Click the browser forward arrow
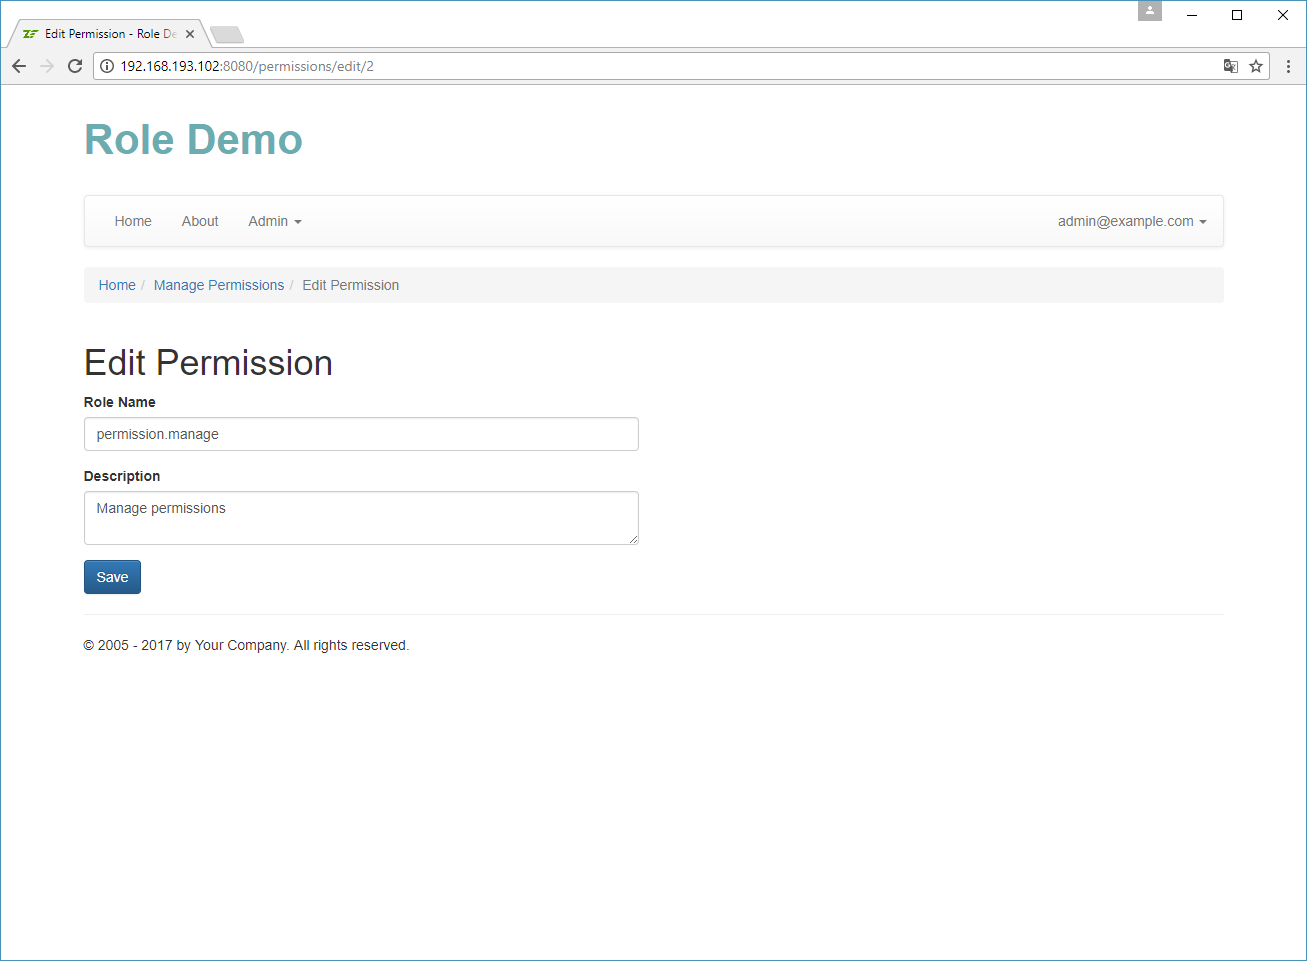This screenshot has height=961, width=1307. [x=46, y=66]
